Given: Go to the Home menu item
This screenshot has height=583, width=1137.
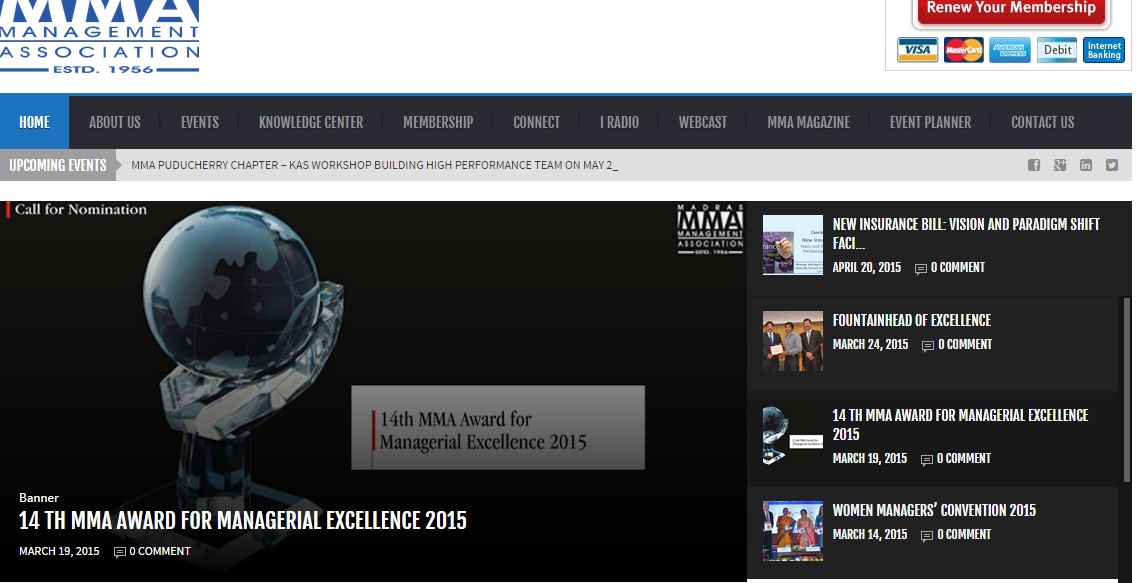Looking at the screenshot, I should (x=34, y=122).
